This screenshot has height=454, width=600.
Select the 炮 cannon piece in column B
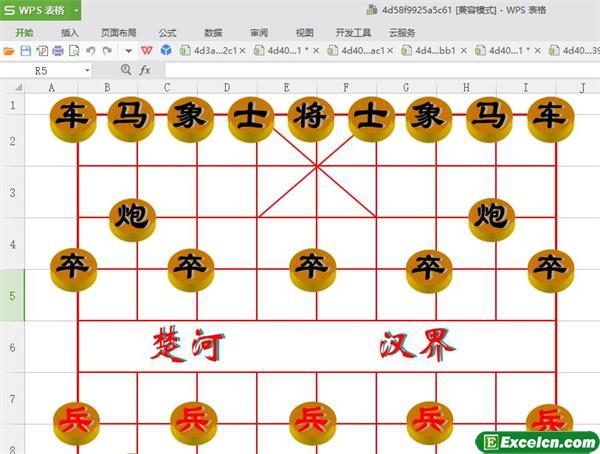point(132,219)
